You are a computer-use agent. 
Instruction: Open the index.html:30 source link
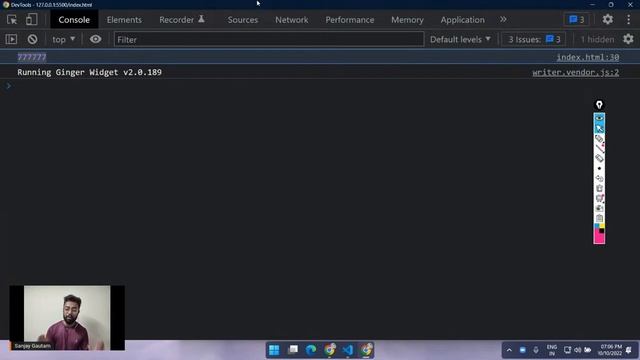pyautogui.click(x=588, y=57)
